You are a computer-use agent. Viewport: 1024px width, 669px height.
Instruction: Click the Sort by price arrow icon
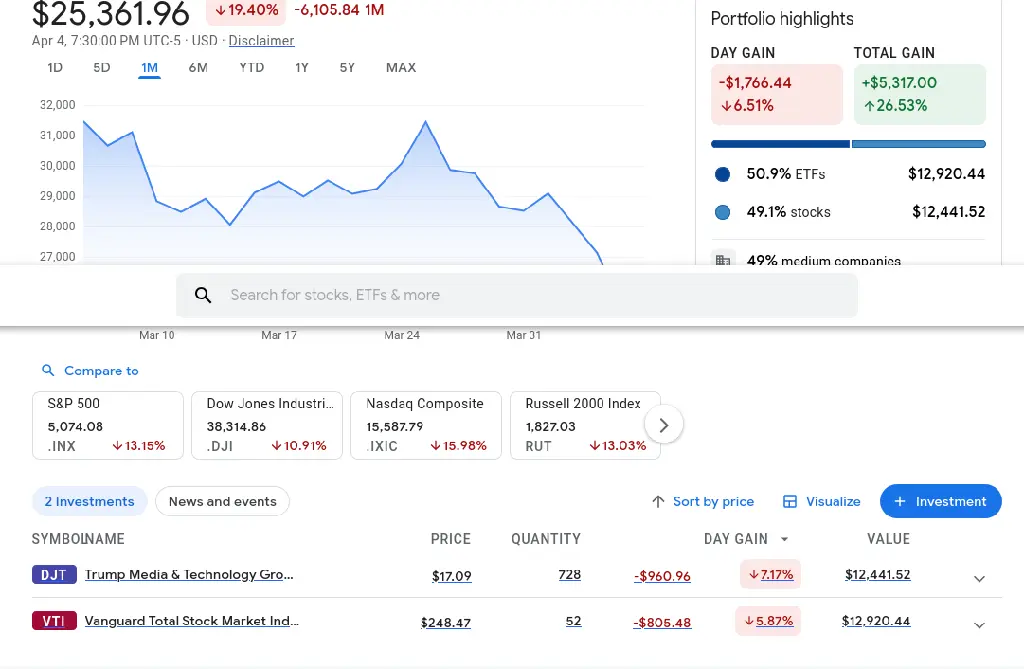click(x=658, y=502)
